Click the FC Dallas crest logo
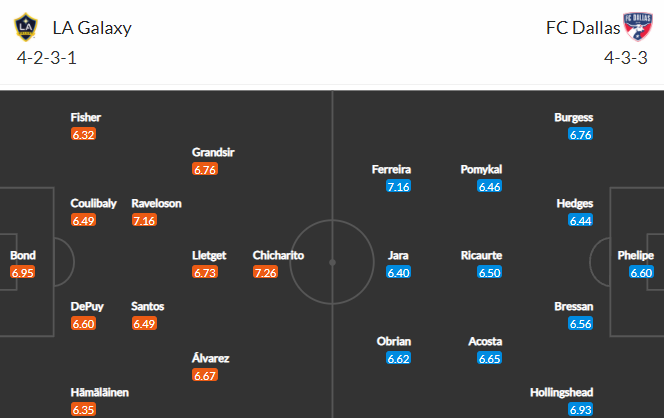Image resolution: width=664 pixels, height=418 pixels. pyautogui.click(x=638, y=26)
